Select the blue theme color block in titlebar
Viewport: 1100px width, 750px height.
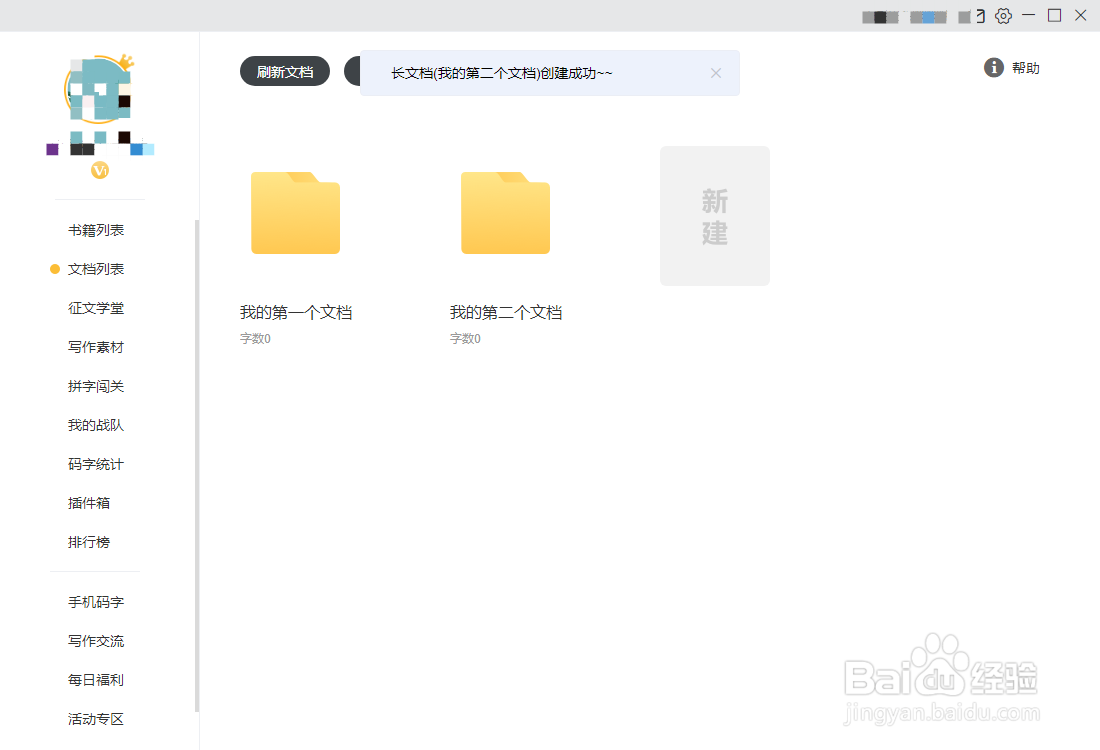click(x=926, y=16)
